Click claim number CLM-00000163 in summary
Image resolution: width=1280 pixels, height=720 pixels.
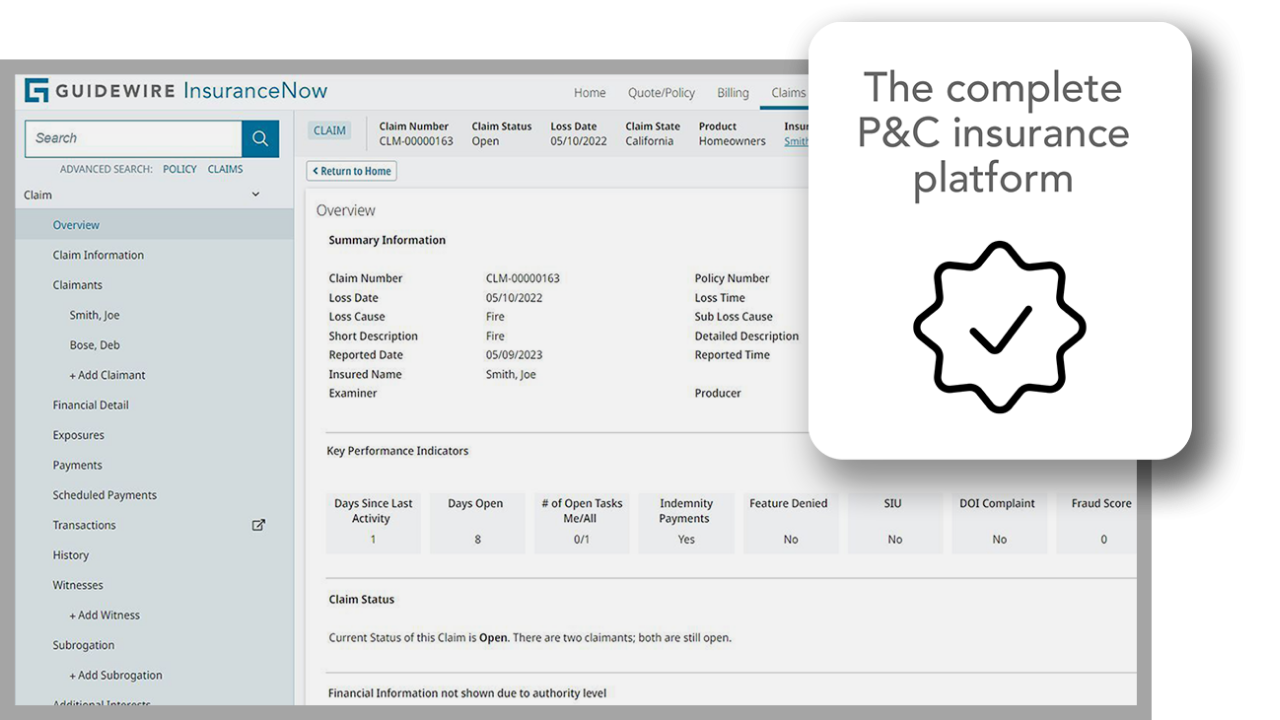coord(523,278)
